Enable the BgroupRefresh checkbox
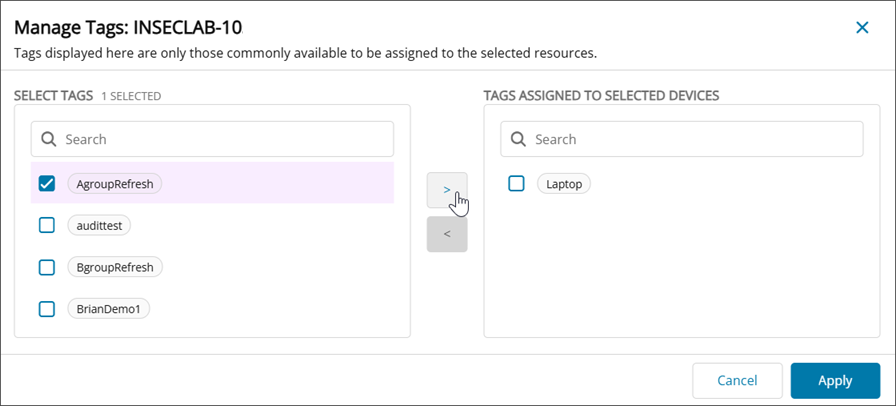 pos(47,267)
